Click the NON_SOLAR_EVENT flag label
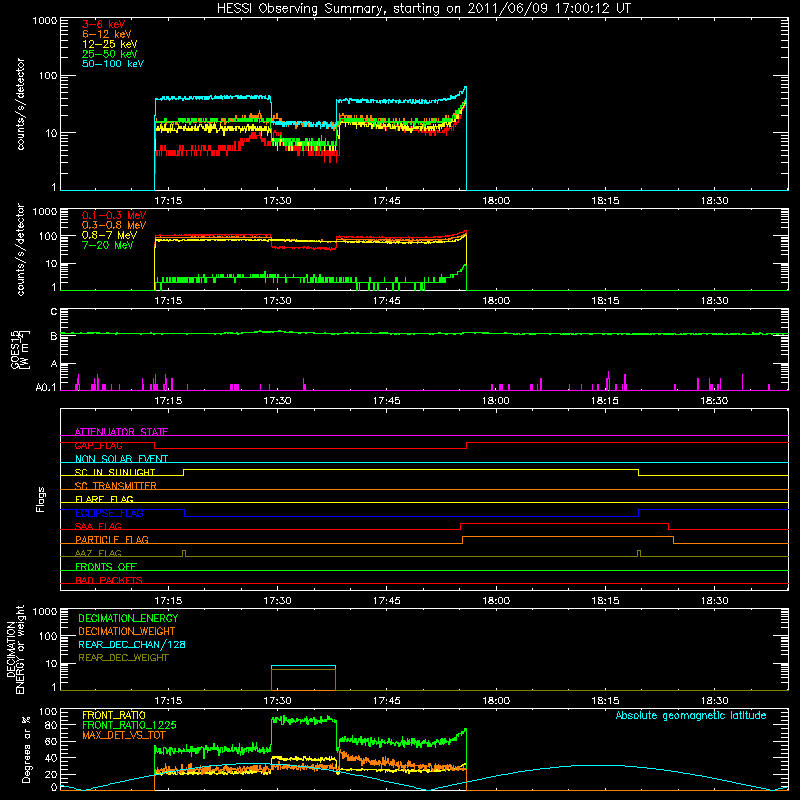 [x=121, y=459]
